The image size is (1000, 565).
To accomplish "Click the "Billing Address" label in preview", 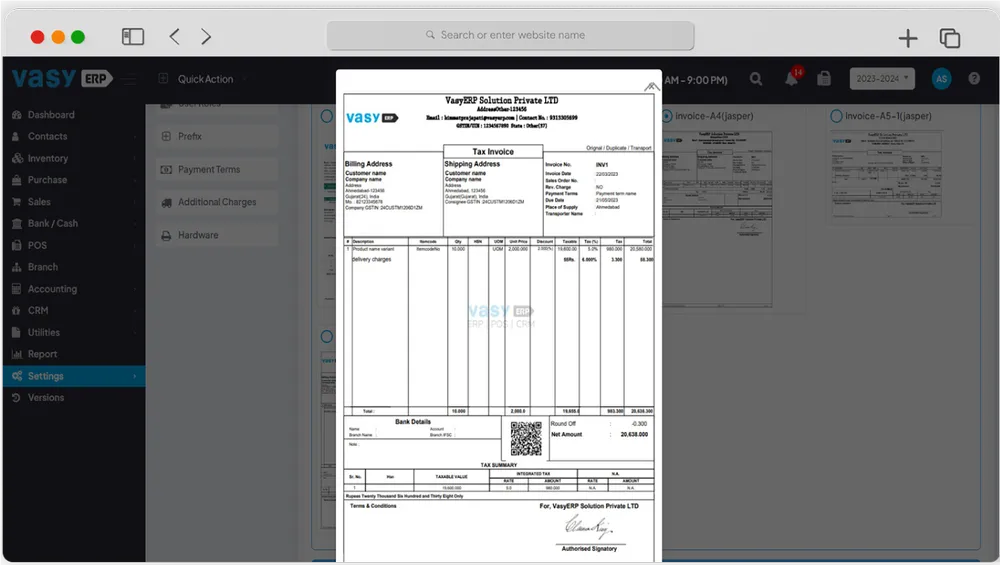I will [369, 164].
